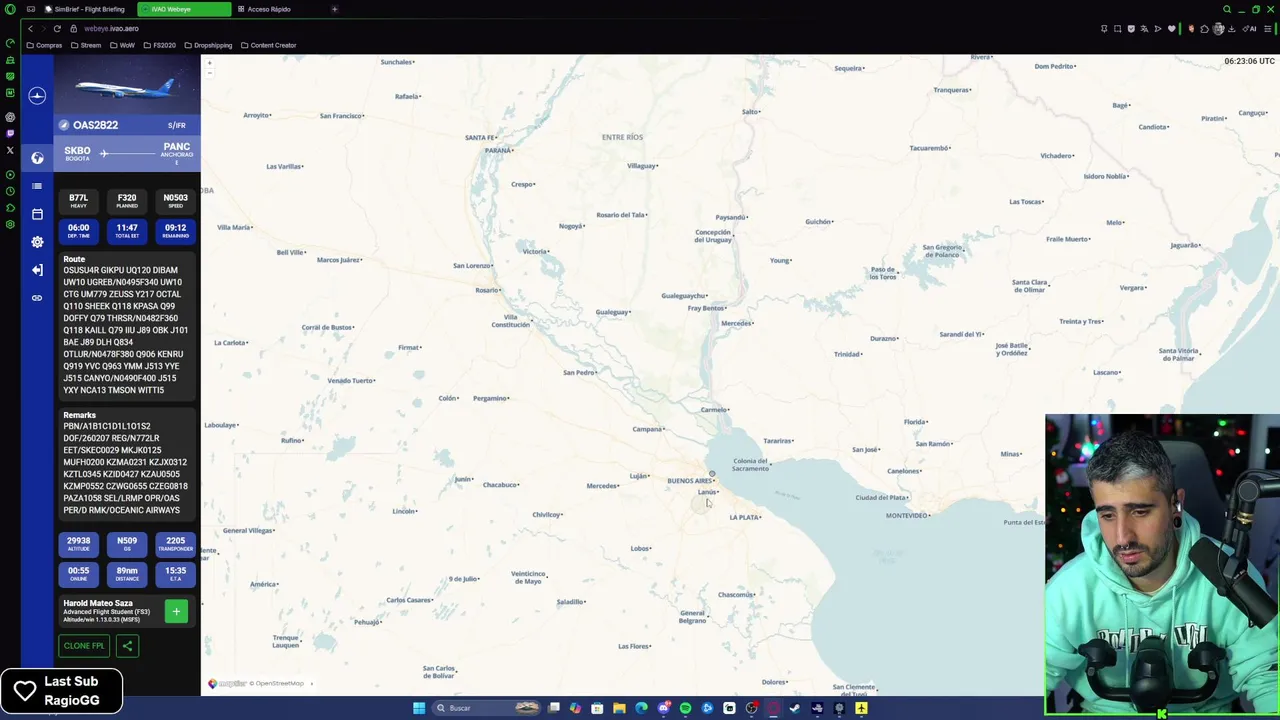Viewport: 1280px width, 720px height.
Task: Click the login arrow sidebar icon
Action: coord(37,270)
